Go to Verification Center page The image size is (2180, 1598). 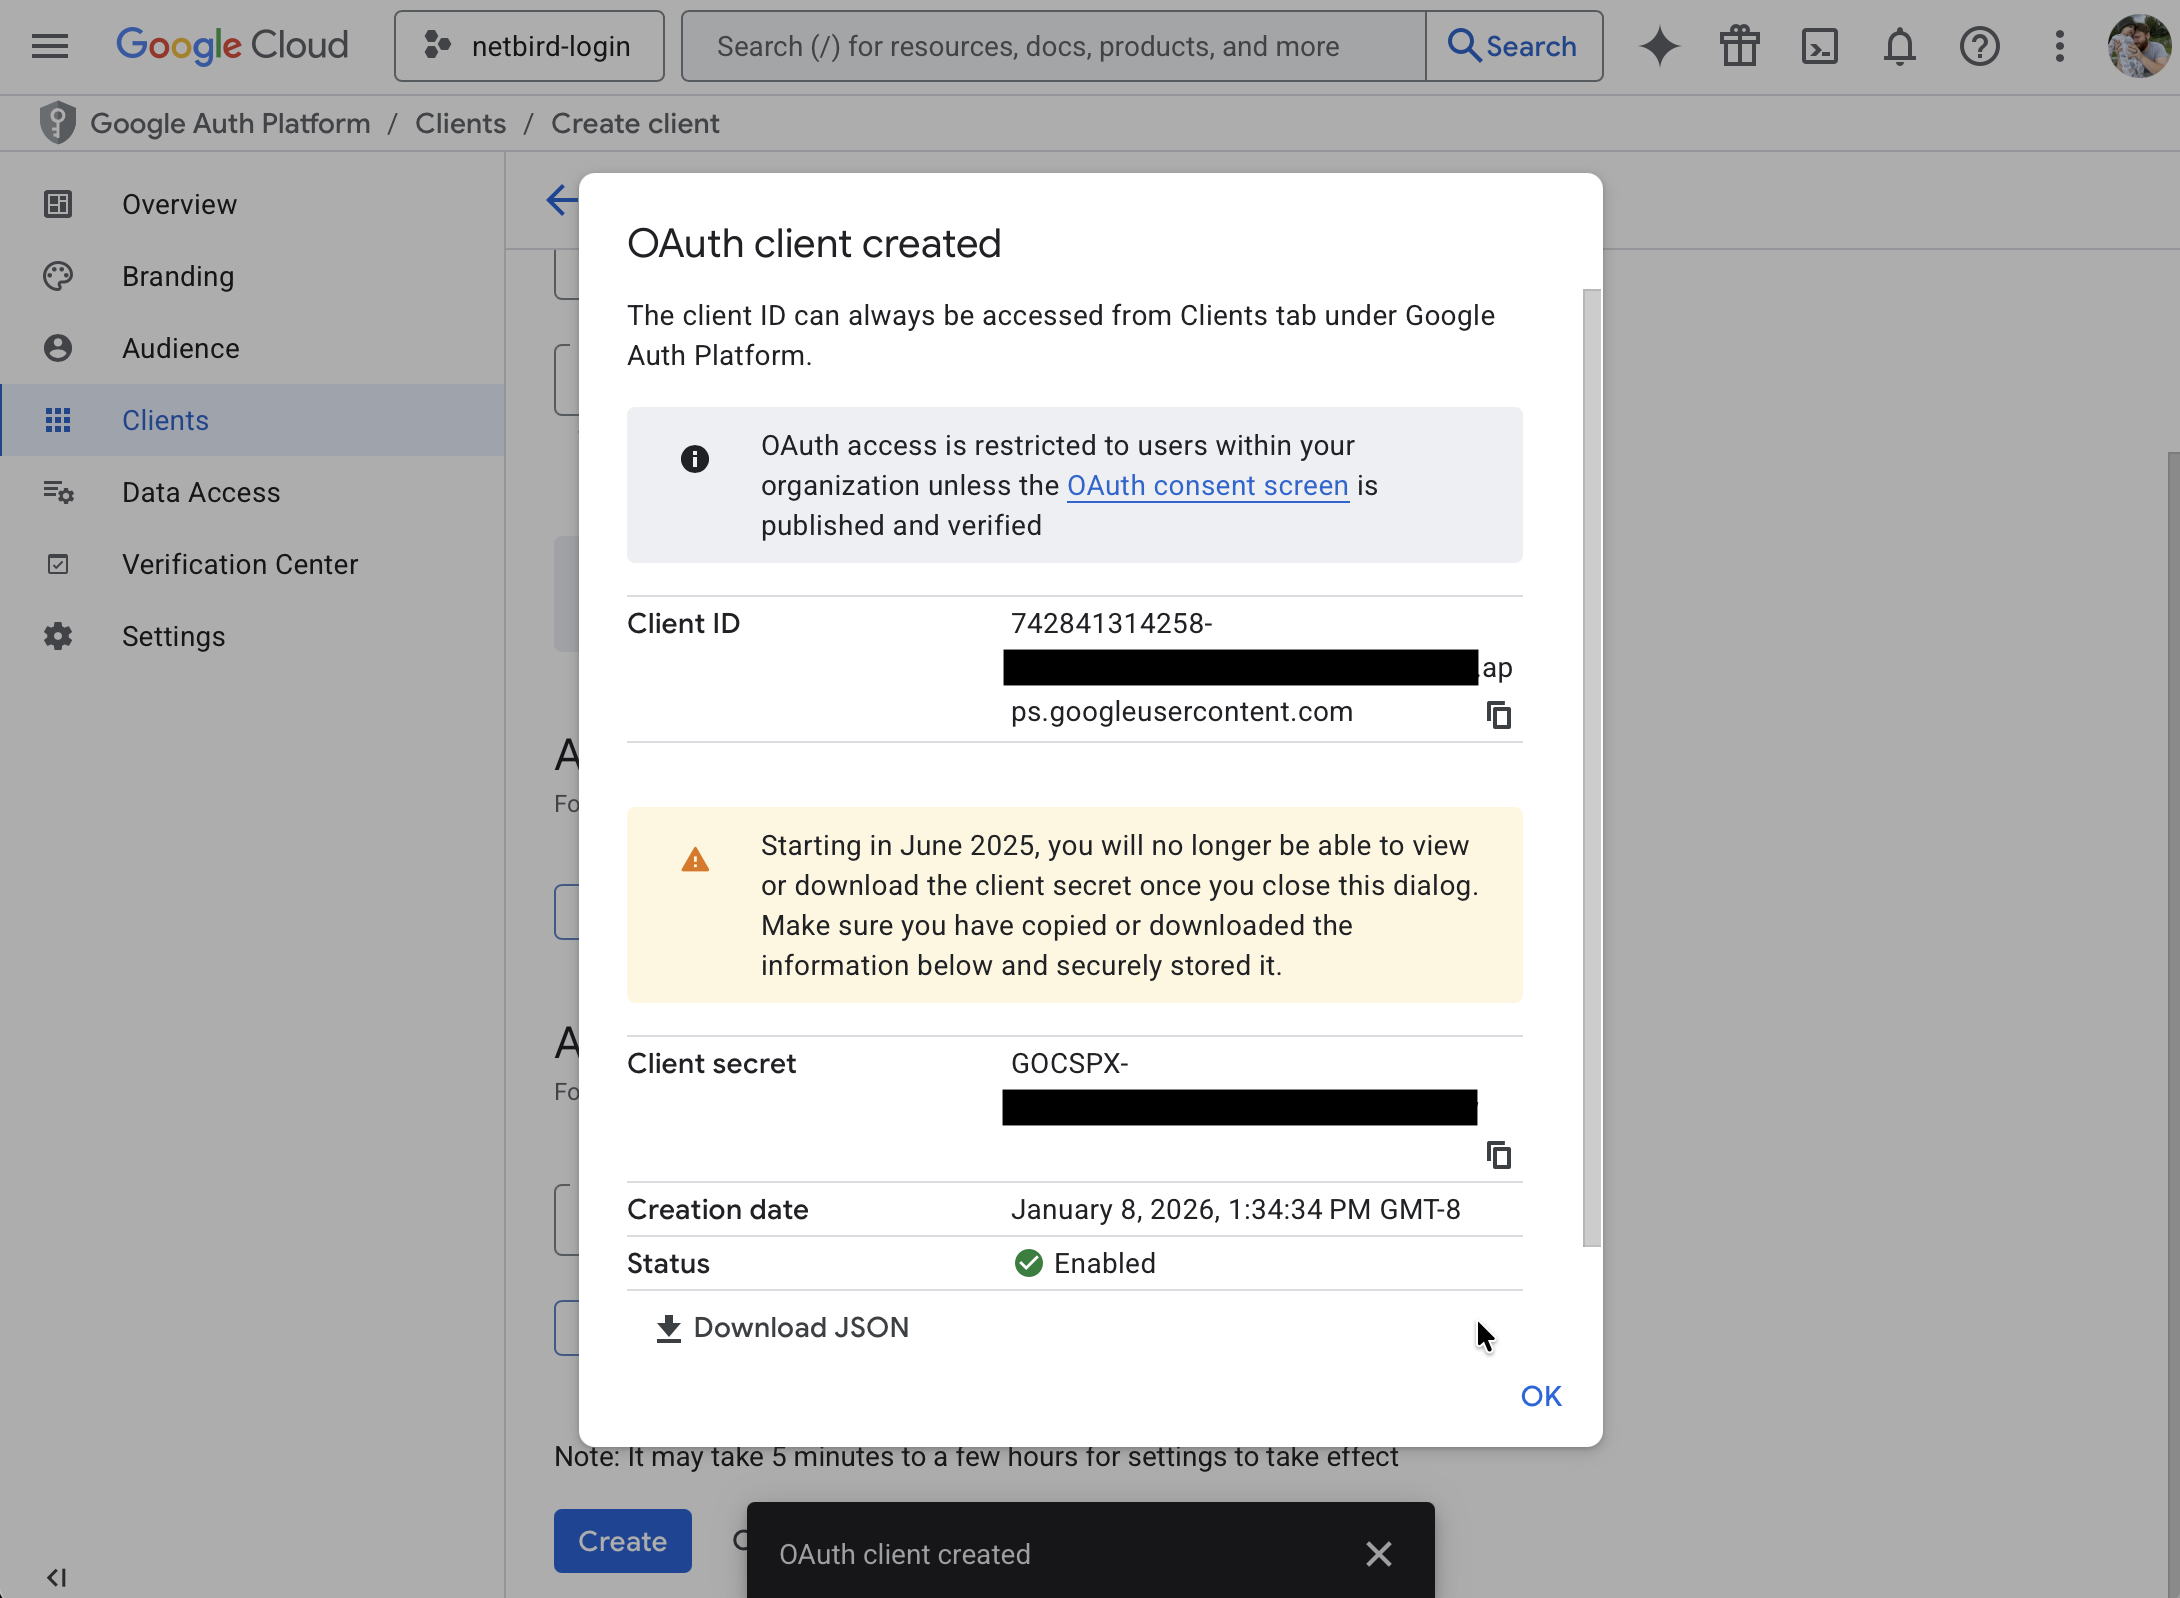pyautogui.click(x=240, y=564)
